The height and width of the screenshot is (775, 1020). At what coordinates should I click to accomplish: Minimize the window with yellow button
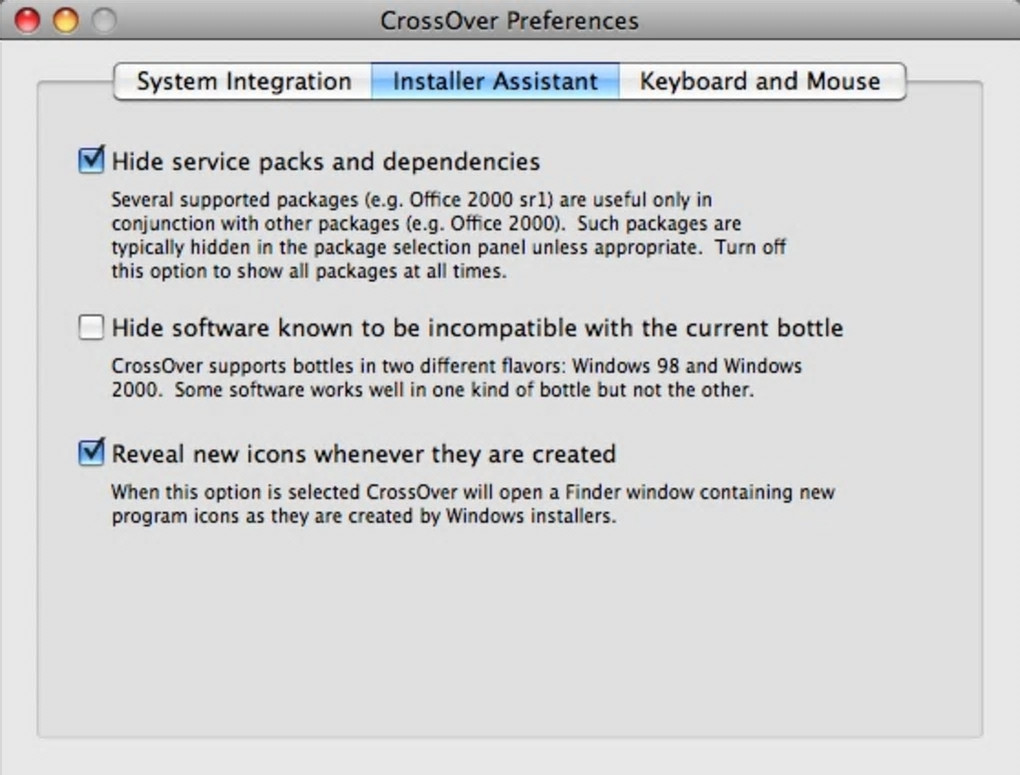tap(65, 20)
